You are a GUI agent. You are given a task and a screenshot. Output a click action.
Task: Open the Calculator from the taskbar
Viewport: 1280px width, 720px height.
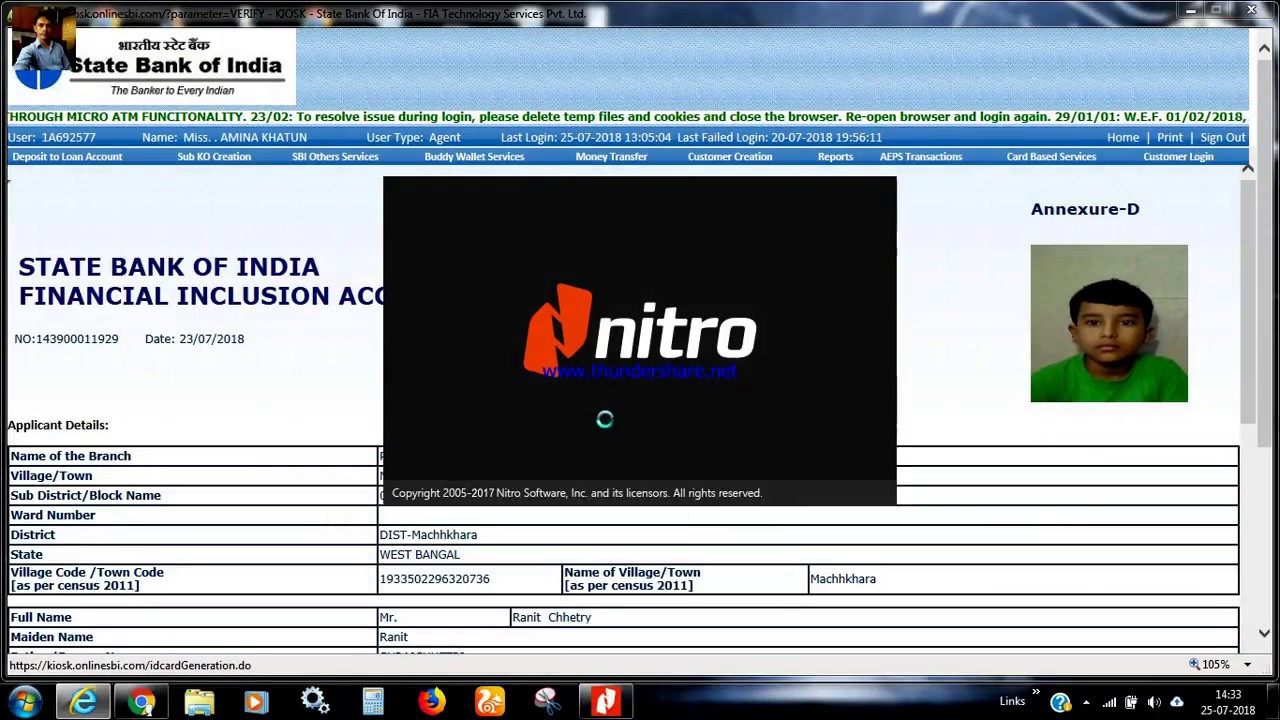tap(373, 702)
